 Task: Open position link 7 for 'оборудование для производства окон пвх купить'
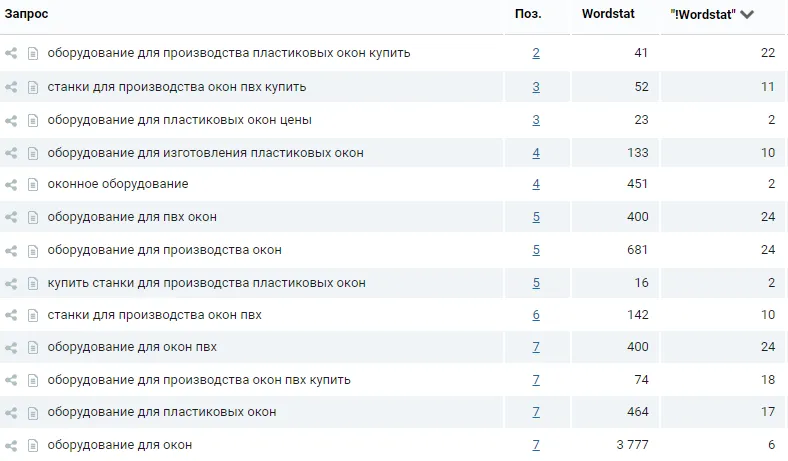pos(536,380)
